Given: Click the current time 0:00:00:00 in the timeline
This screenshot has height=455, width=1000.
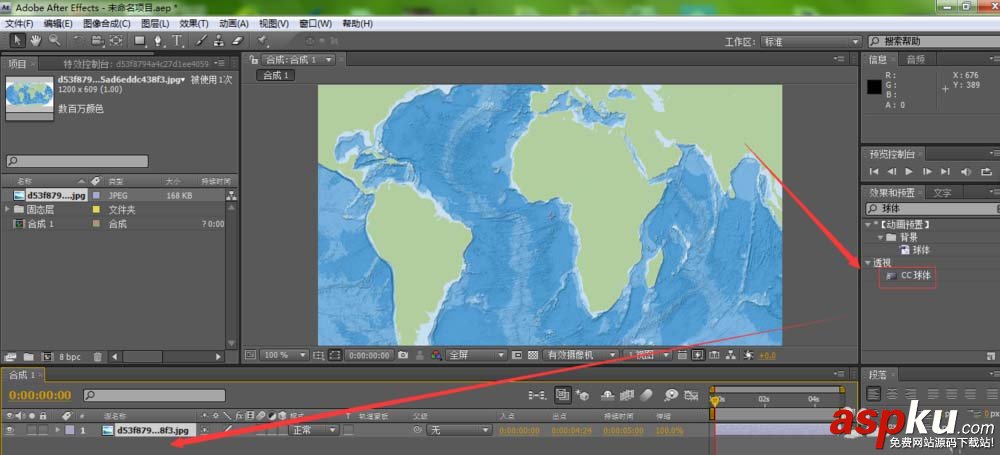Looking at the screenshot, I should pos(40,396).
